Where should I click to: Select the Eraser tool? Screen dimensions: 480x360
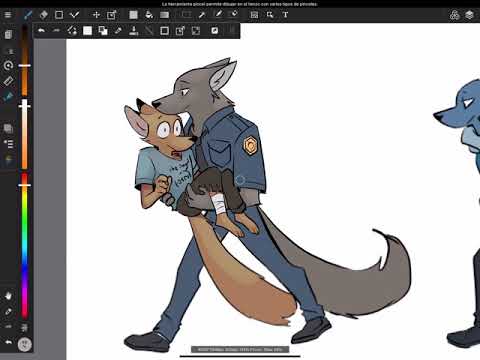tap(43, 15)
